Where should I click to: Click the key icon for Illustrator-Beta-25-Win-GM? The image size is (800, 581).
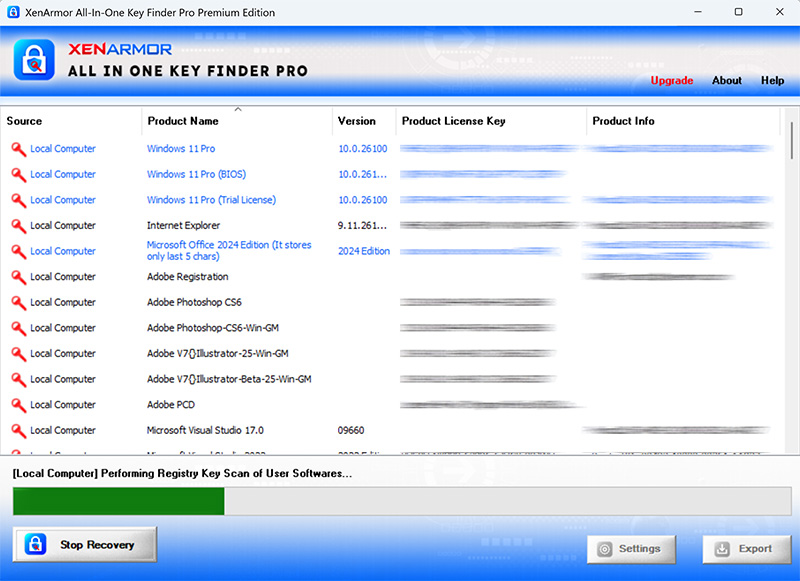tap(18, 380)
